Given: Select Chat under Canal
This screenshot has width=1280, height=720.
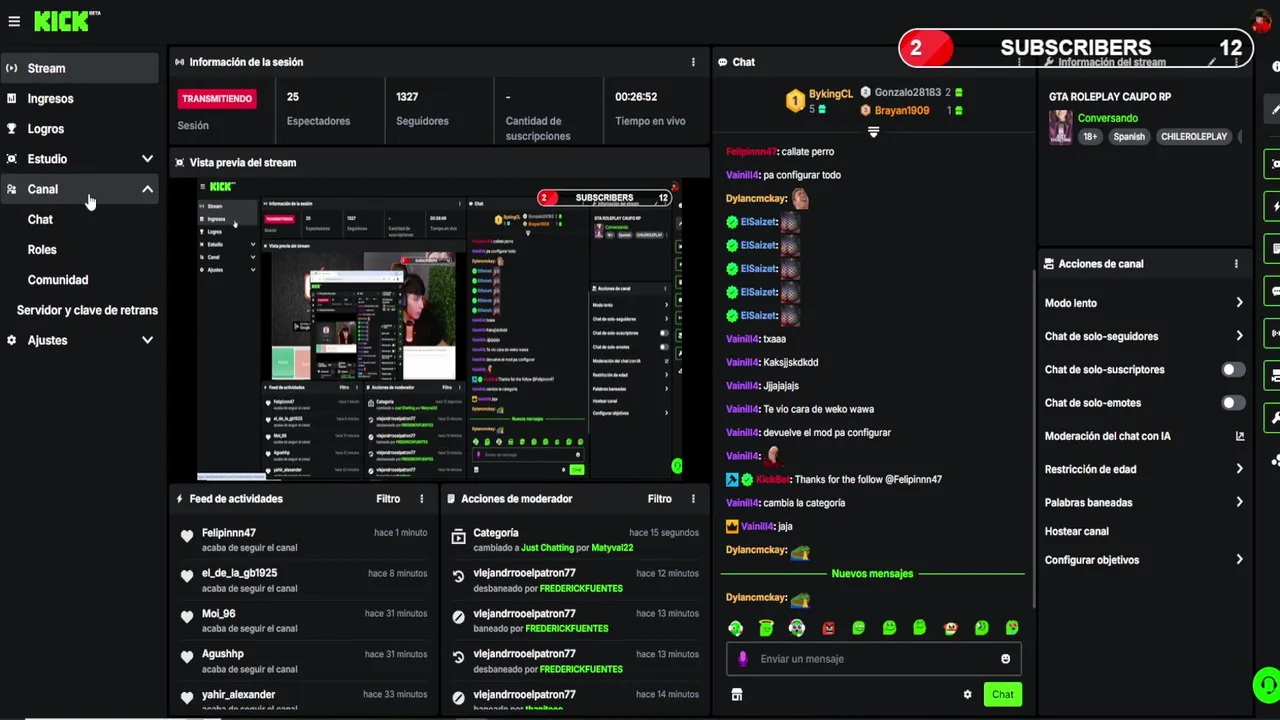Looking at the screenshot, I should [40, 219].
